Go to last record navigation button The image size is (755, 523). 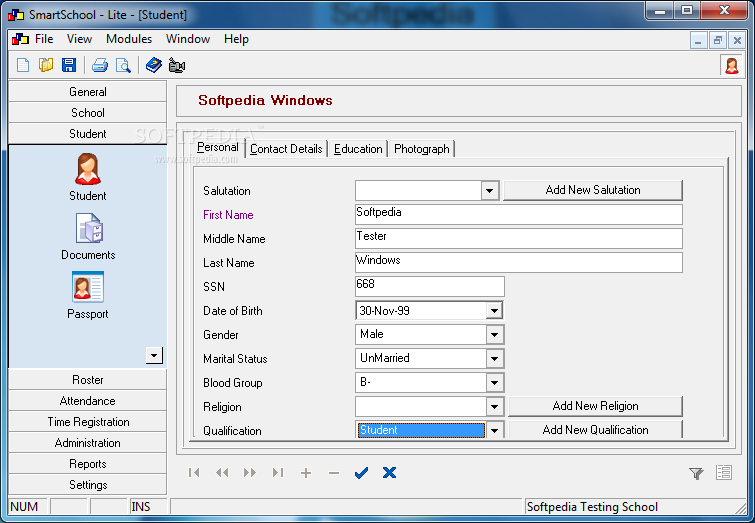(x=278, y=472)
